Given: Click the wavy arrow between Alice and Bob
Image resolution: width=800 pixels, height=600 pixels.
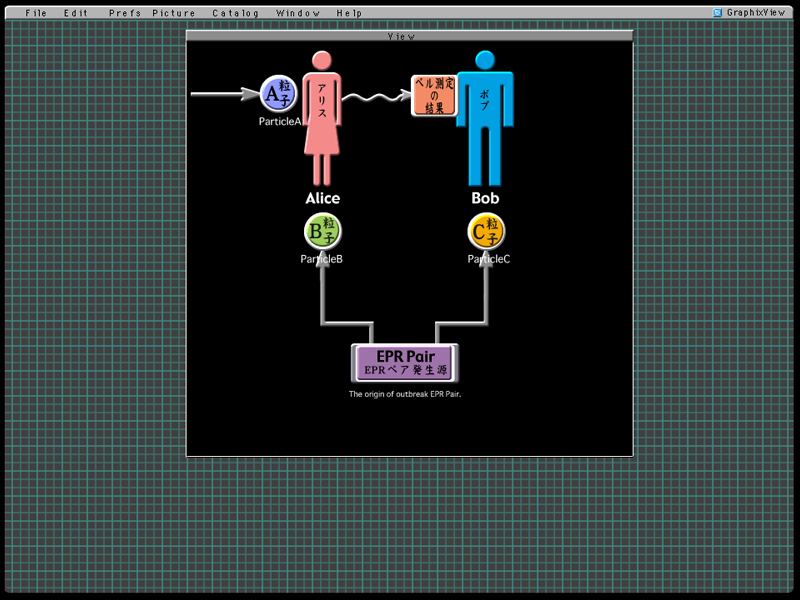Looking at the screenshot, I should tap(377, 99).
